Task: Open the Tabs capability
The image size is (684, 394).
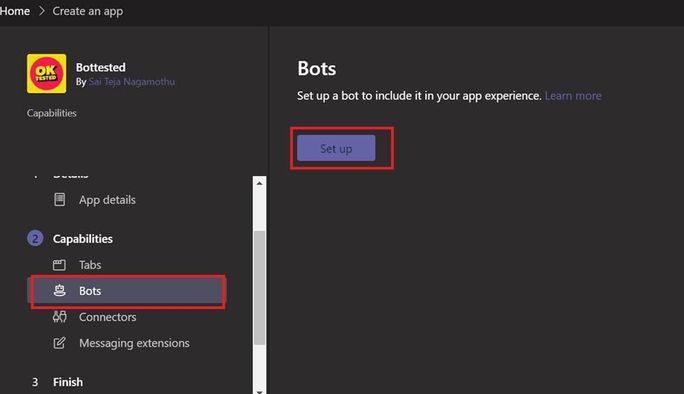Action: tap(90, 265)
